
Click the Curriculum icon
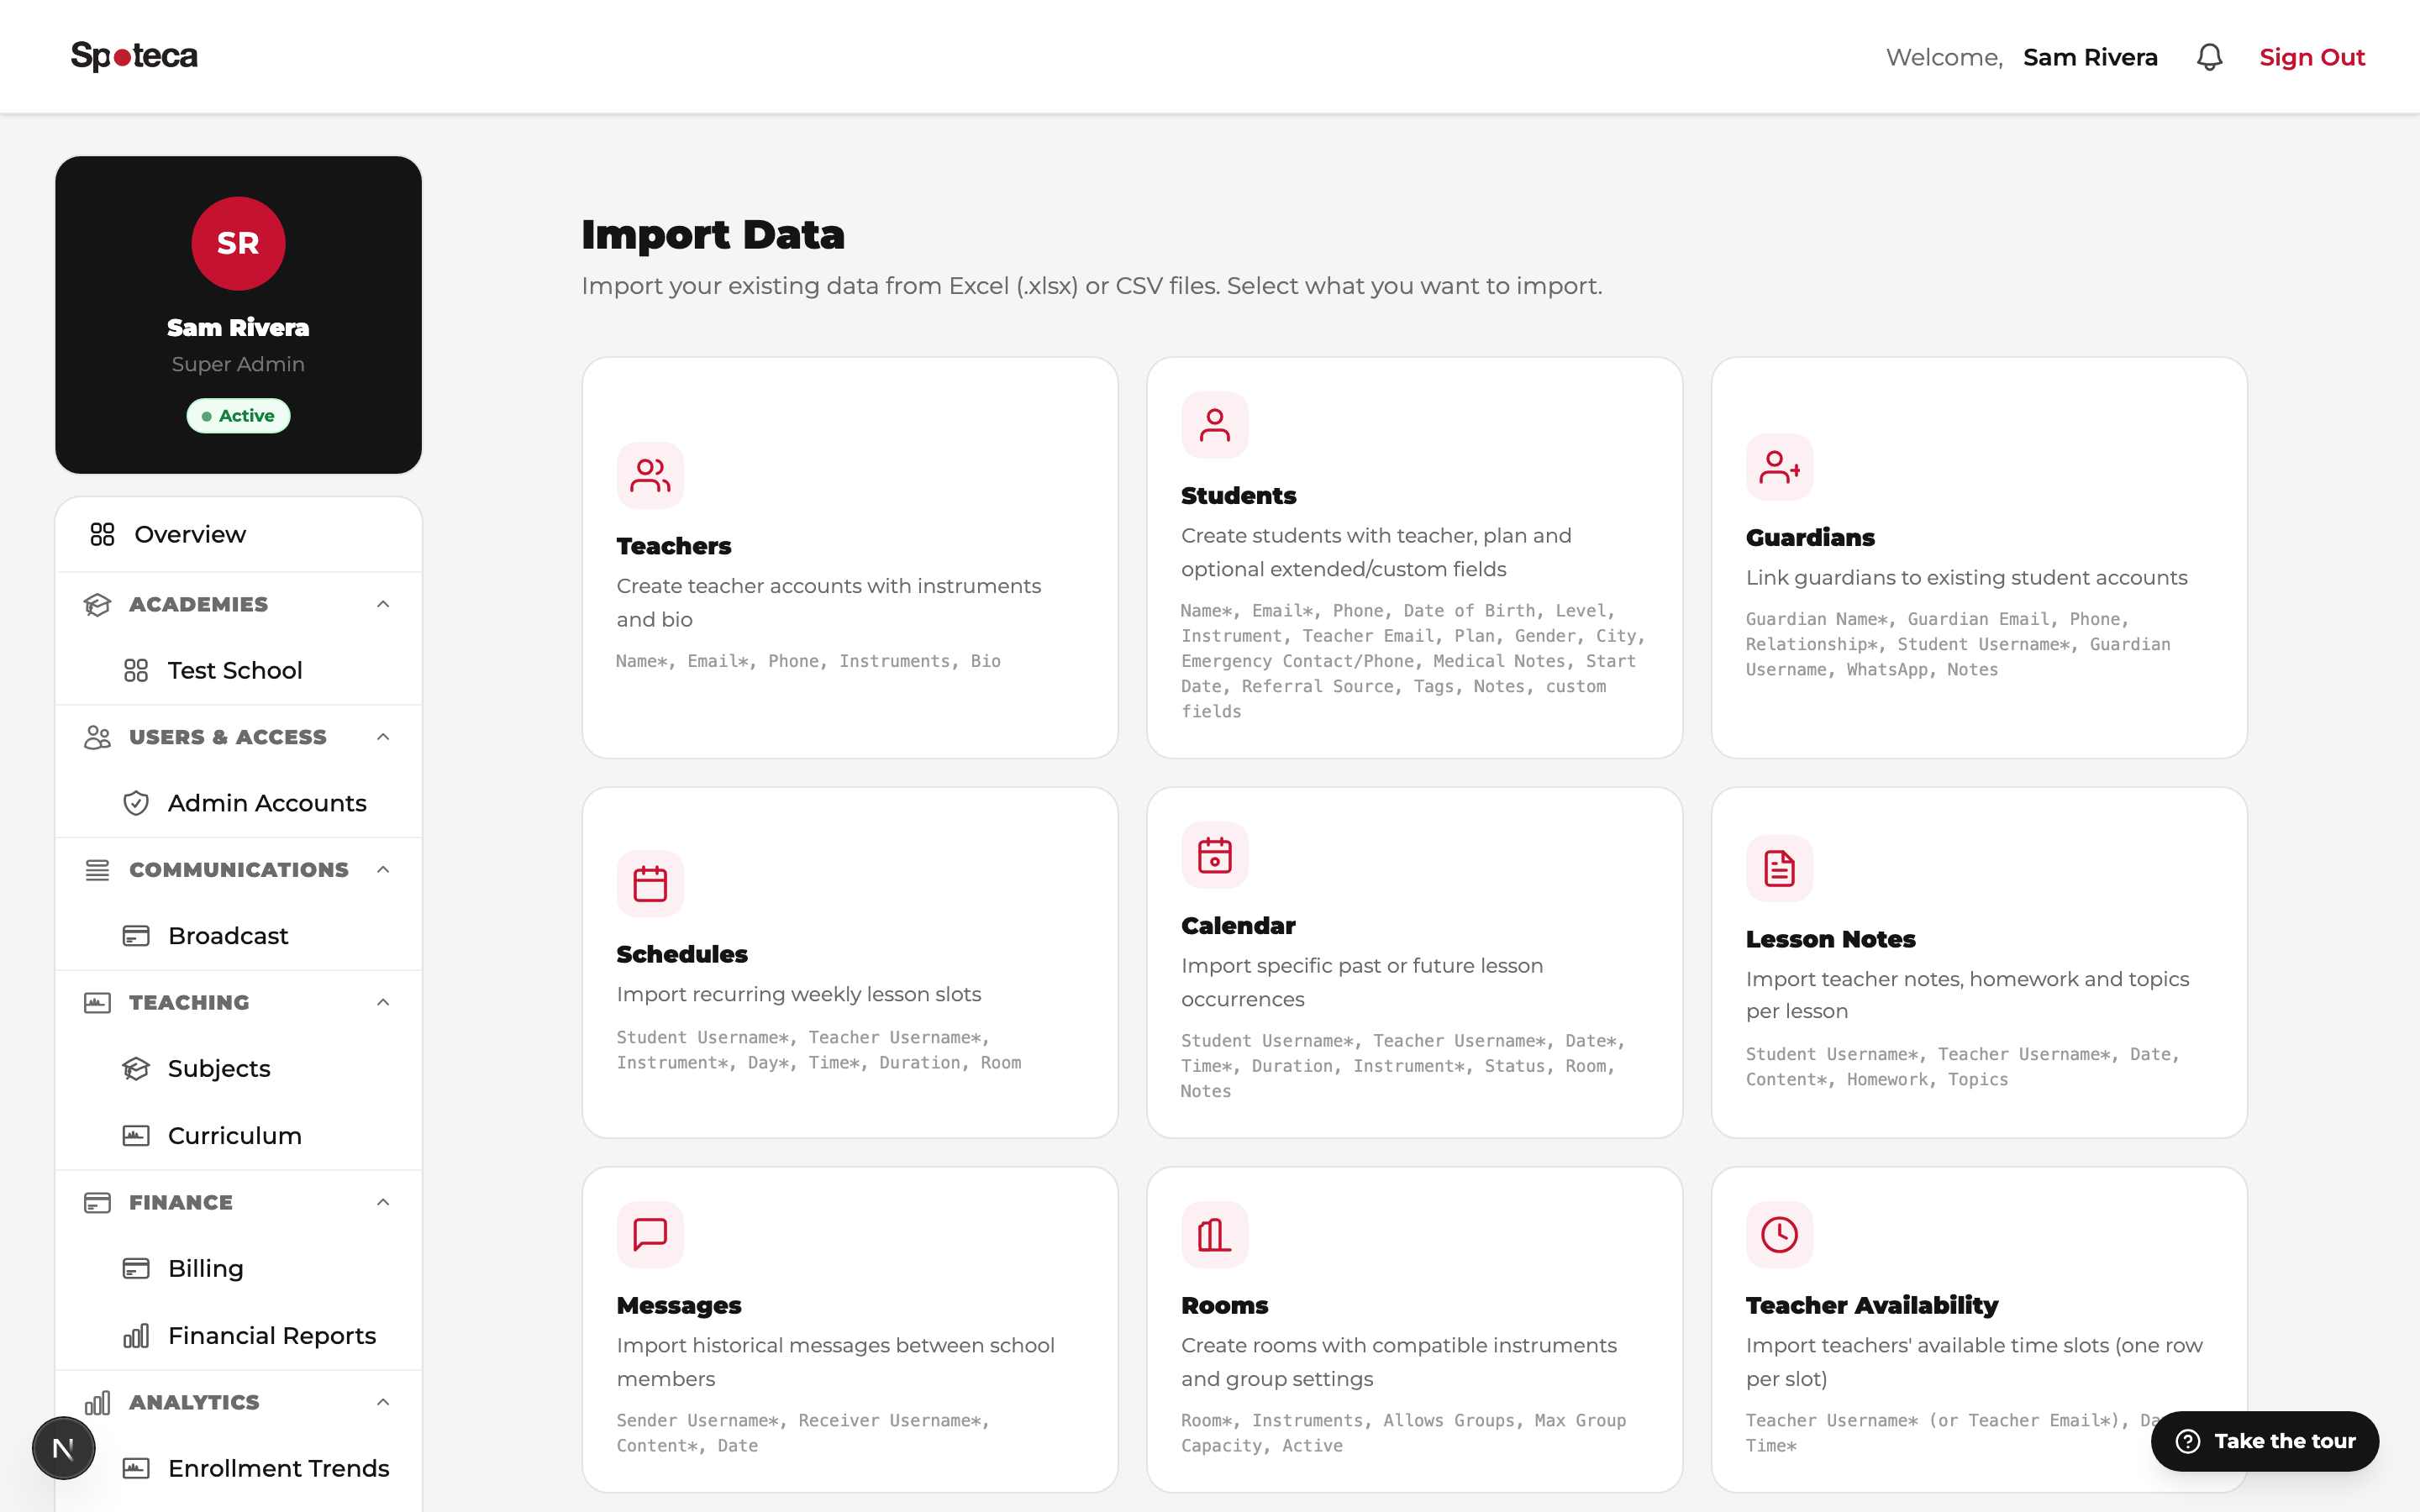(x=136, y=1136)
